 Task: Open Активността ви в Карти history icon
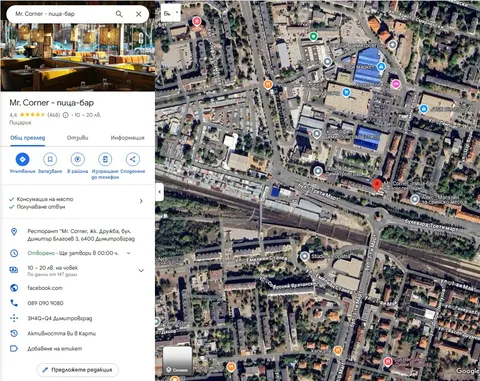14,333
